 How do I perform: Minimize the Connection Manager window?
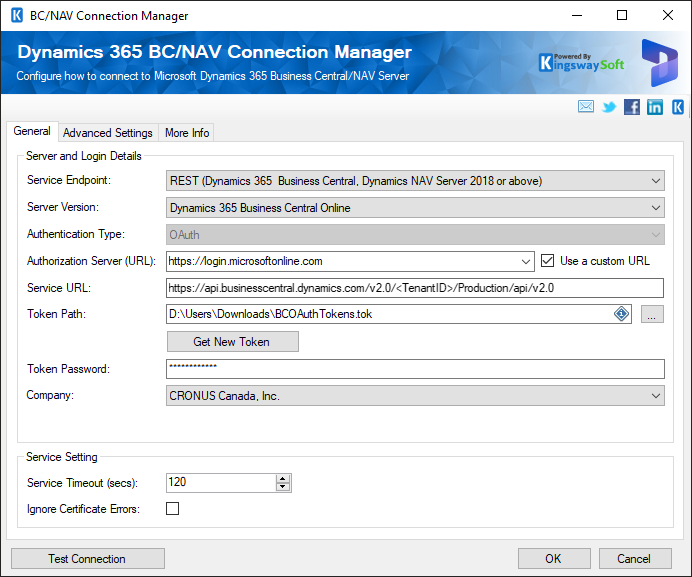point(577,15)
